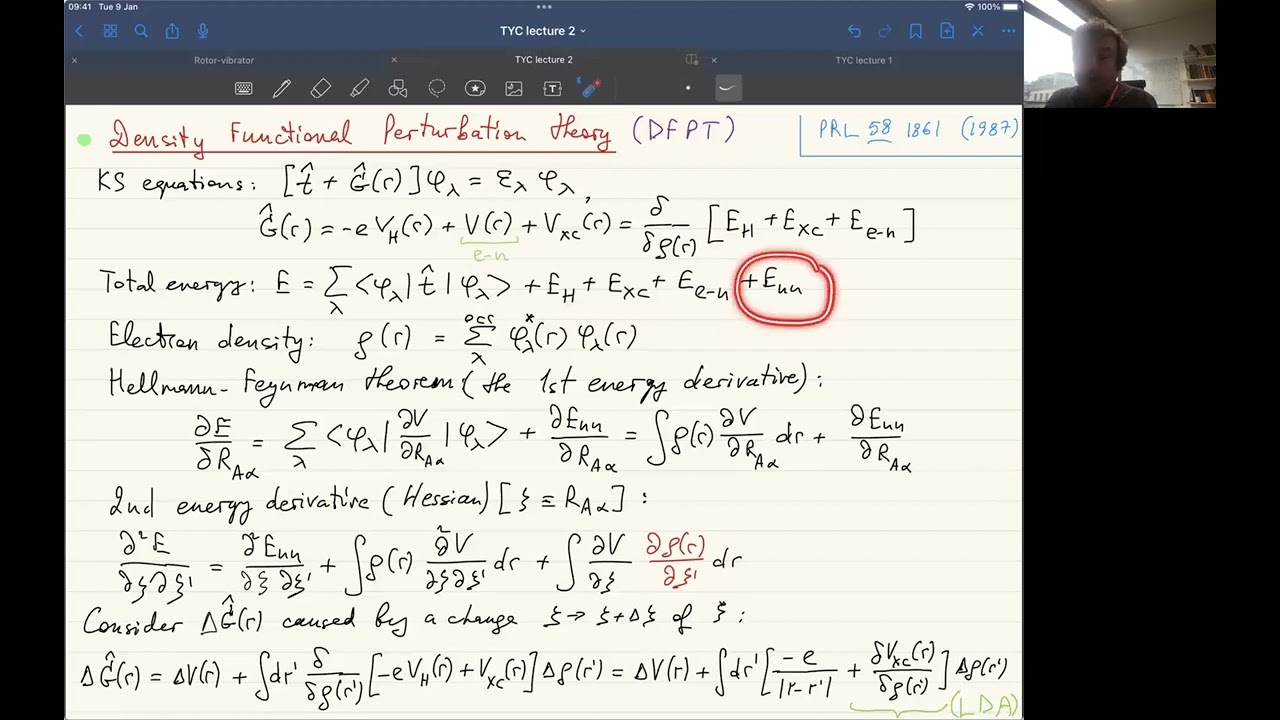Open the search magnifier

tap(141, 31)
